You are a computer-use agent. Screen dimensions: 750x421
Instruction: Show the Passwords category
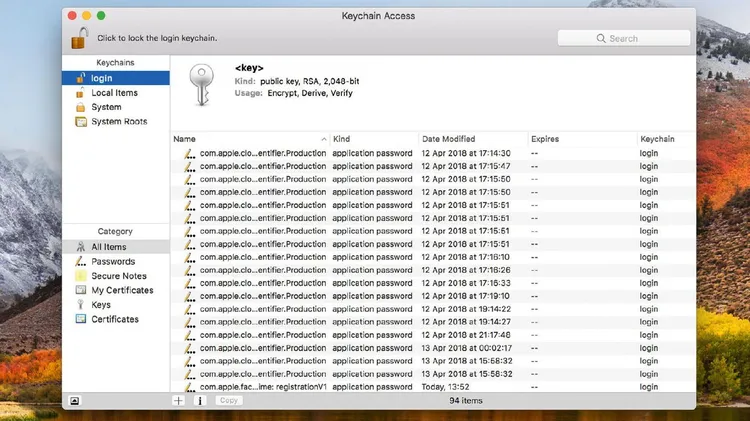113,262
